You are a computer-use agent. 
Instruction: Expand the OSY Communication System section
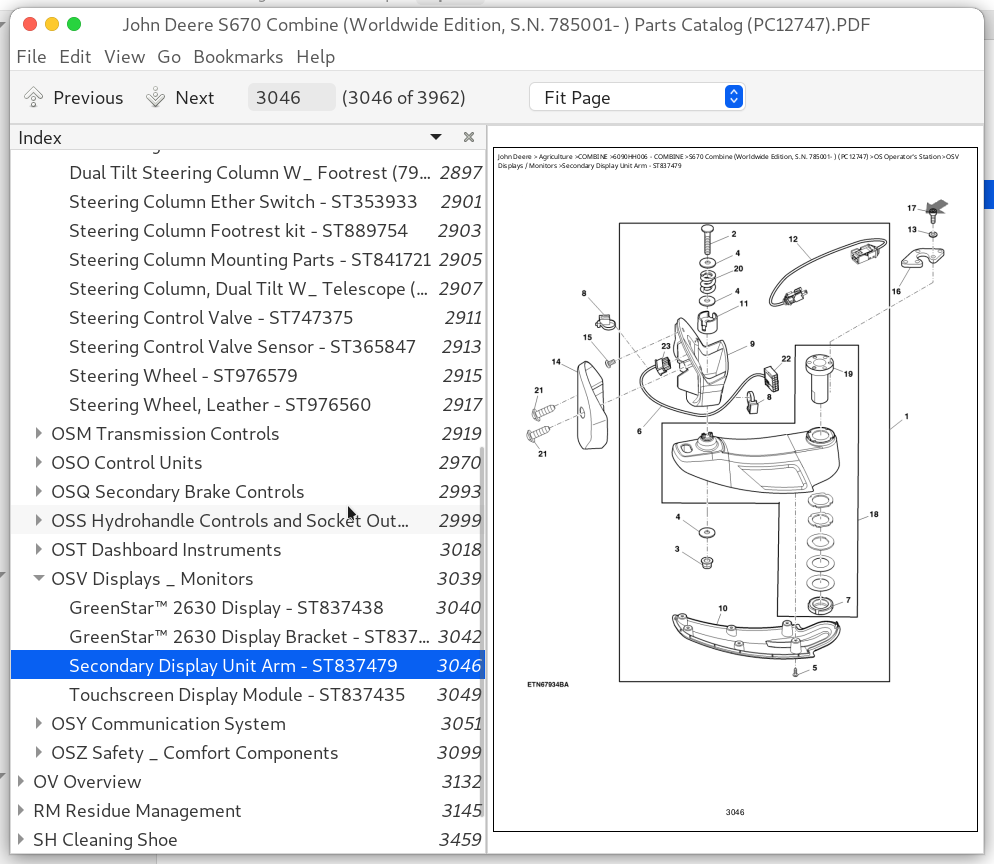click(39, 724)
